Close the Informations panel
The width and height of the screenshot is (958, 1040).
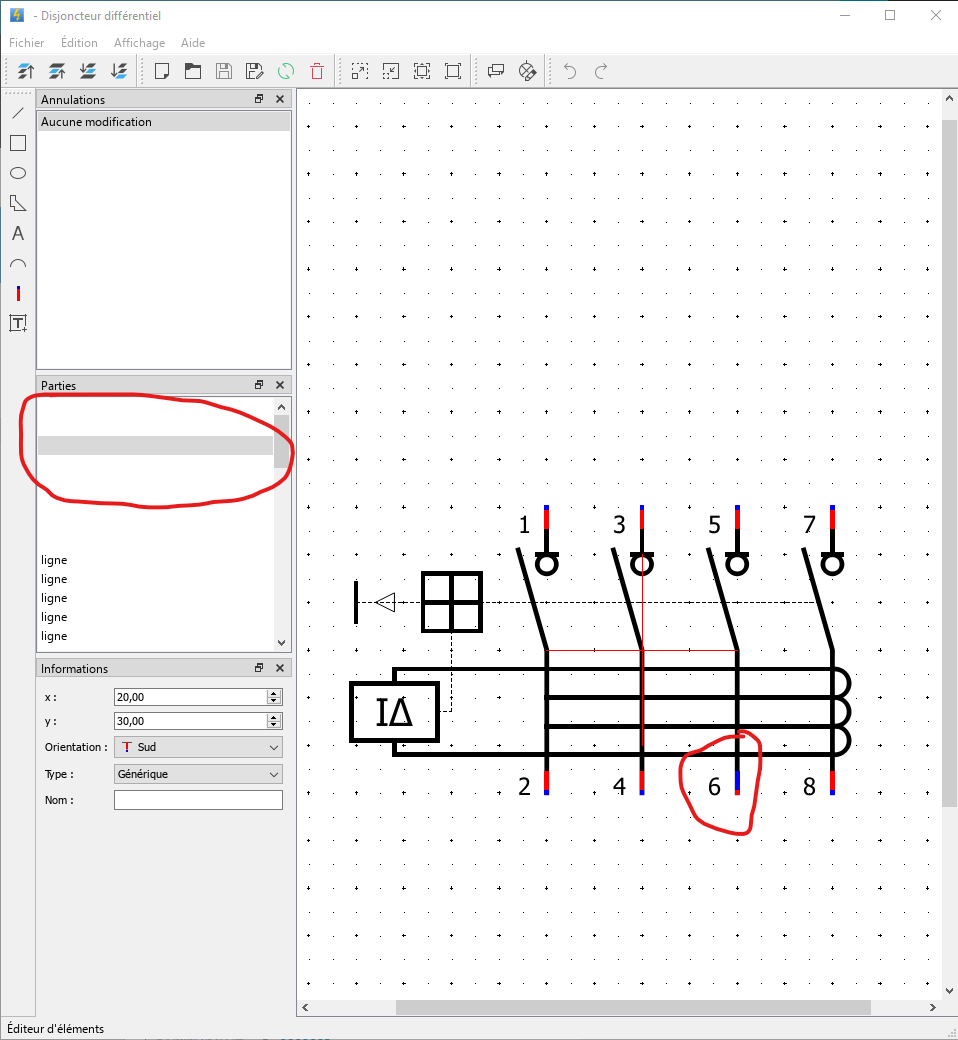pyautogui.click(x=280, y=668)
